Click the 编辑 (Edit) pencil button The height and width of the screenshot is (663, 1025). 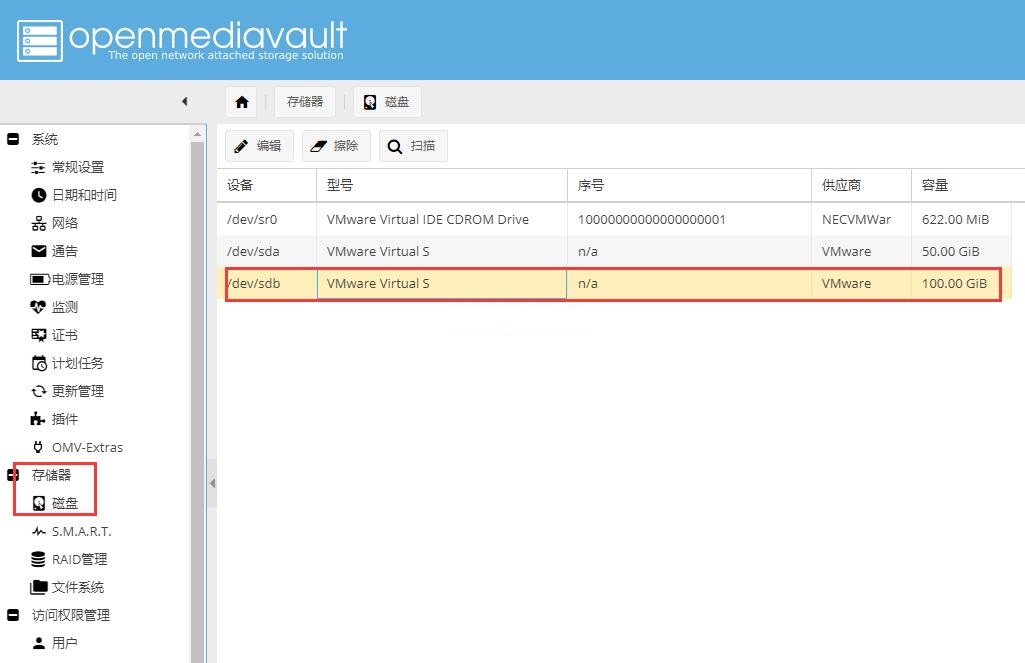coord(258,146)
